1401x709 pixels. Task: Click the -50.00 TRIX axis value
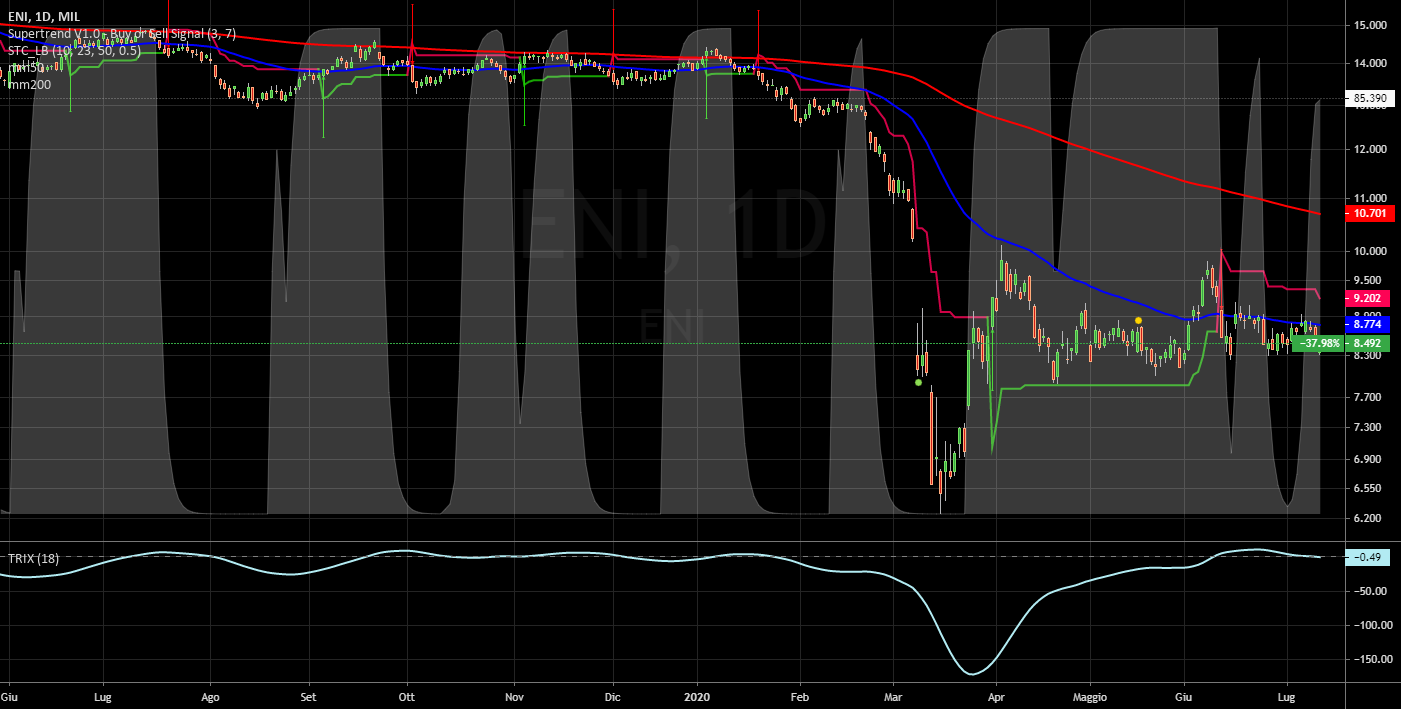pyautogui.click(x=1369, y=591)
